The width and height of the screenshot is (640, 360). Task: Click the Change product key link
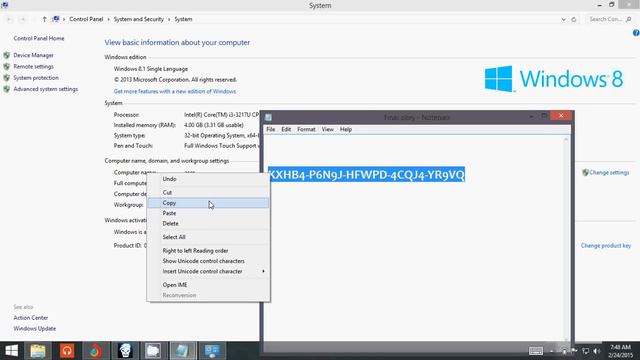(x=606, y=246)
